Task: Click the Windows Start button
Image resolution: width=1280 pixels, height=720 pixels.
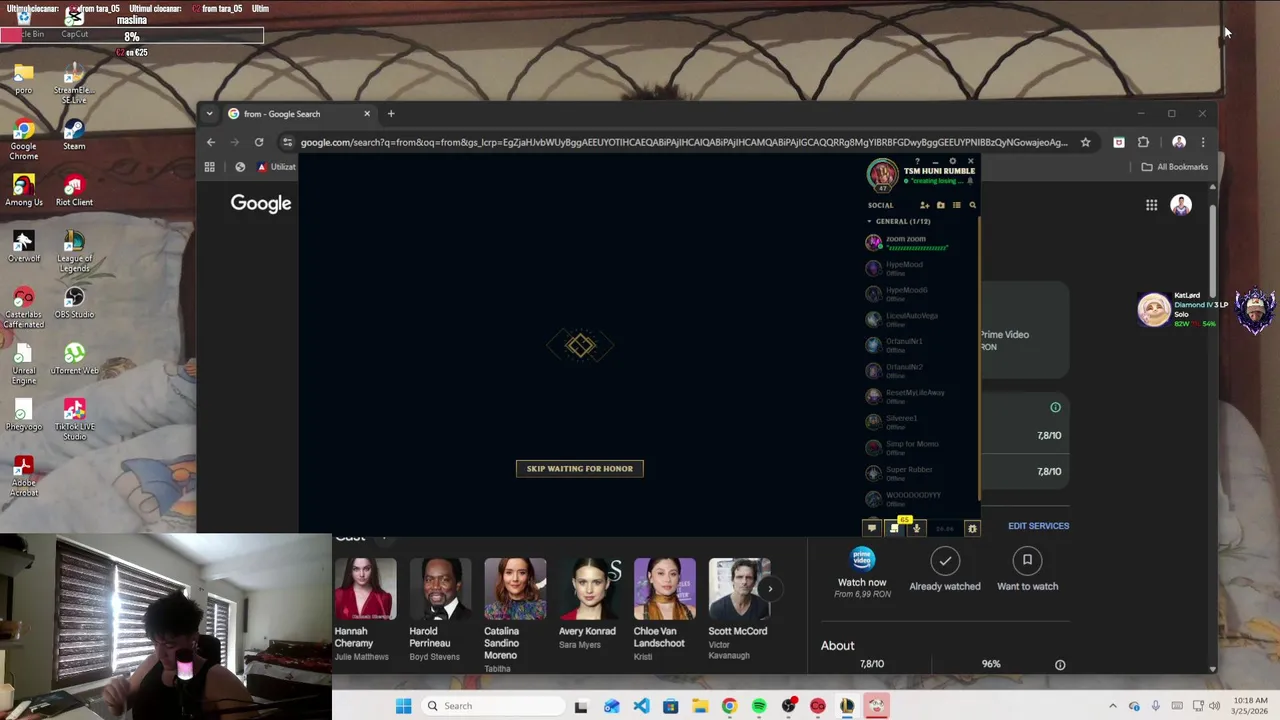Action: 403,706
